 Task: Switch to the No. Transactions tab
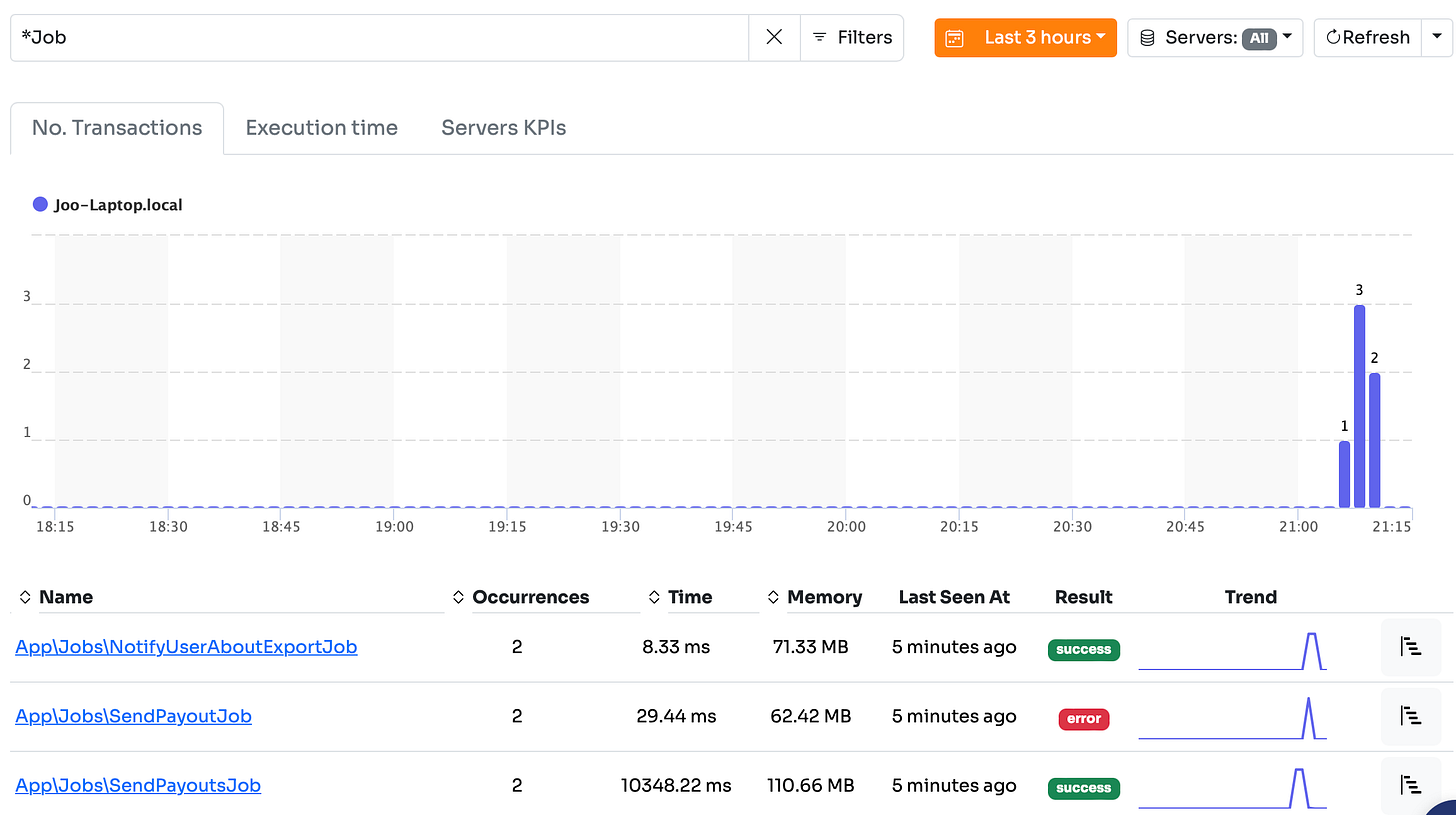click(x=117, y=128)
